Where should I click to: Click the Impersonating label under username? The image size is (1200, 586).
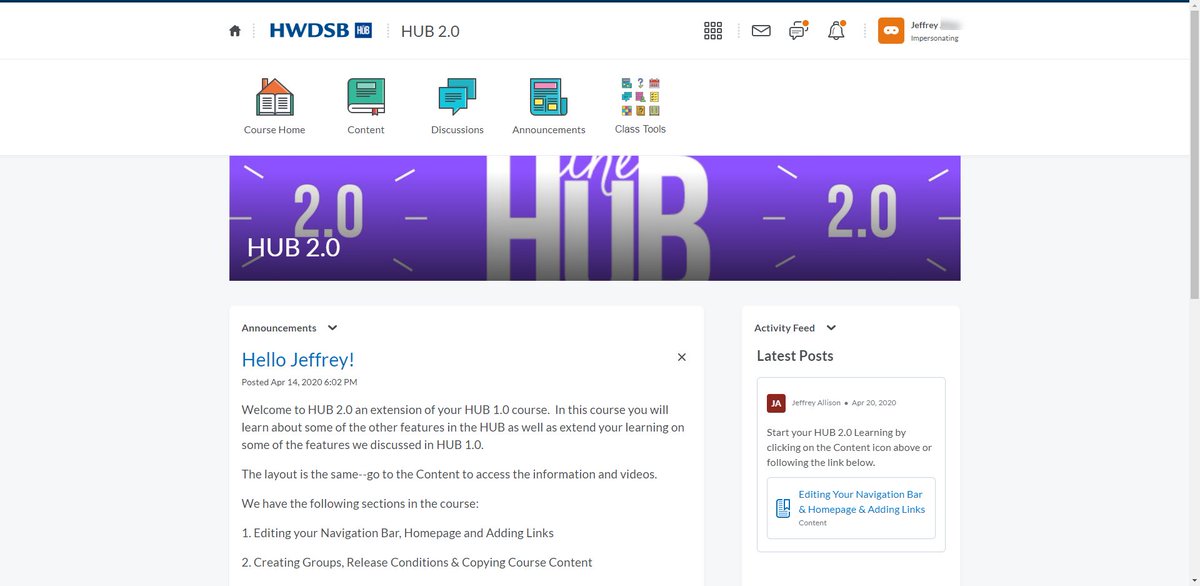(x=934, y=38)
